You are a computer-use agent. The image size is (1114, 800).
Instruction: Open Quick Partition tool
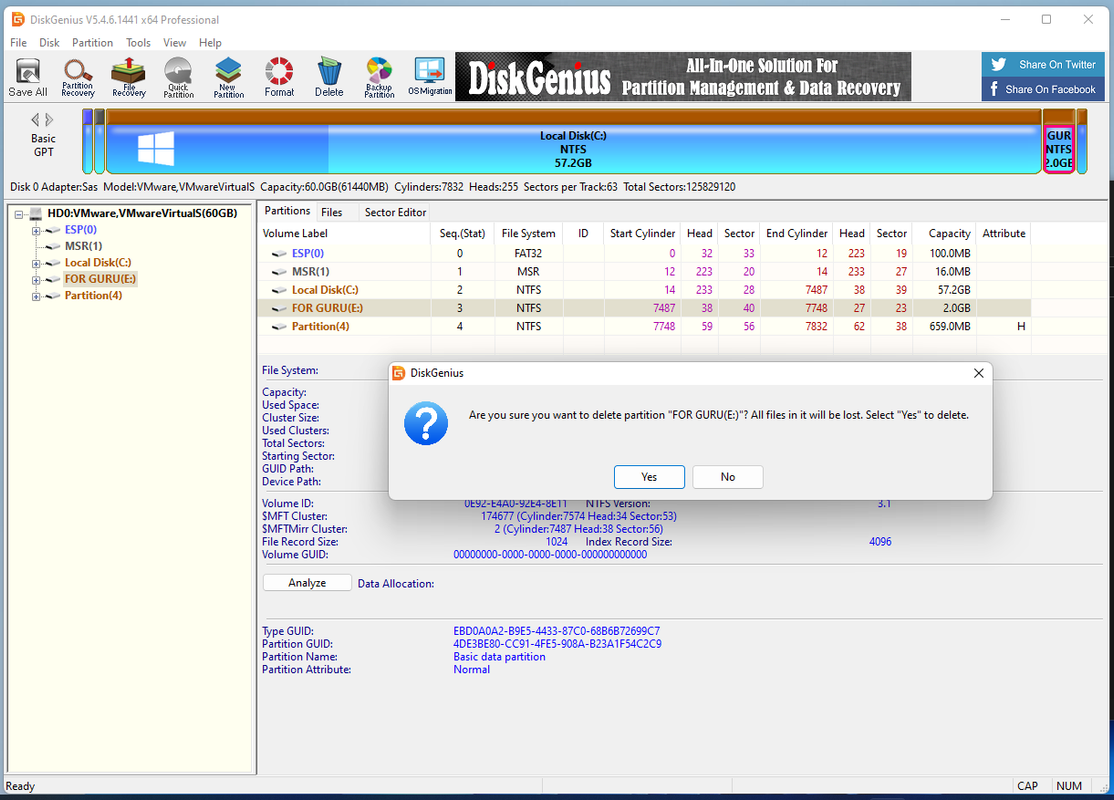coord(178,77)
